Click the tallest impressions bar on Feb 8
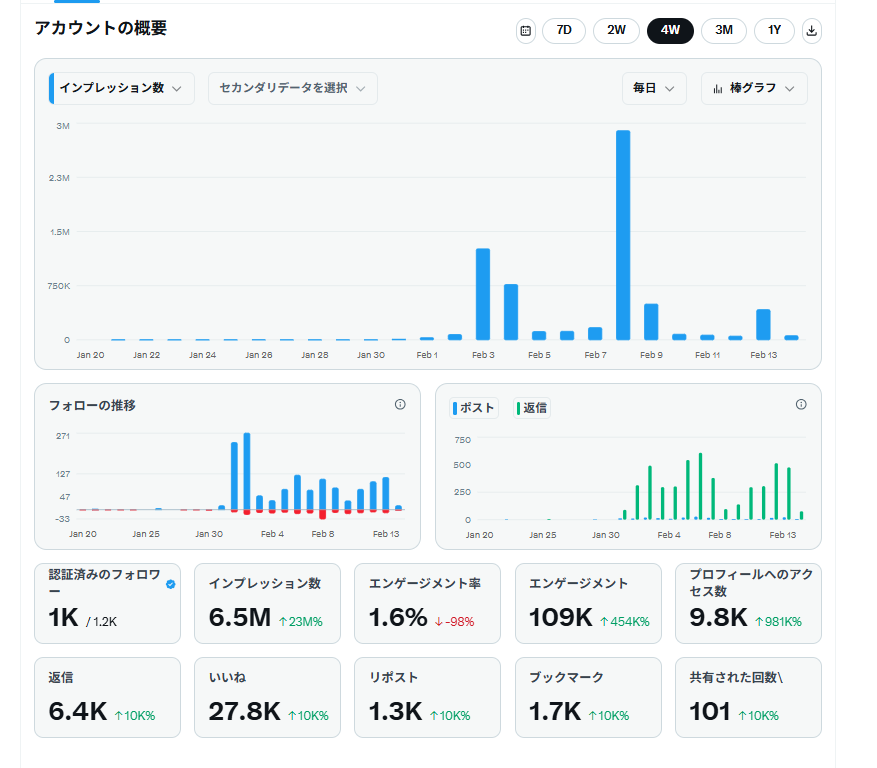Screen dimensions: 877x768 (623, 235)
